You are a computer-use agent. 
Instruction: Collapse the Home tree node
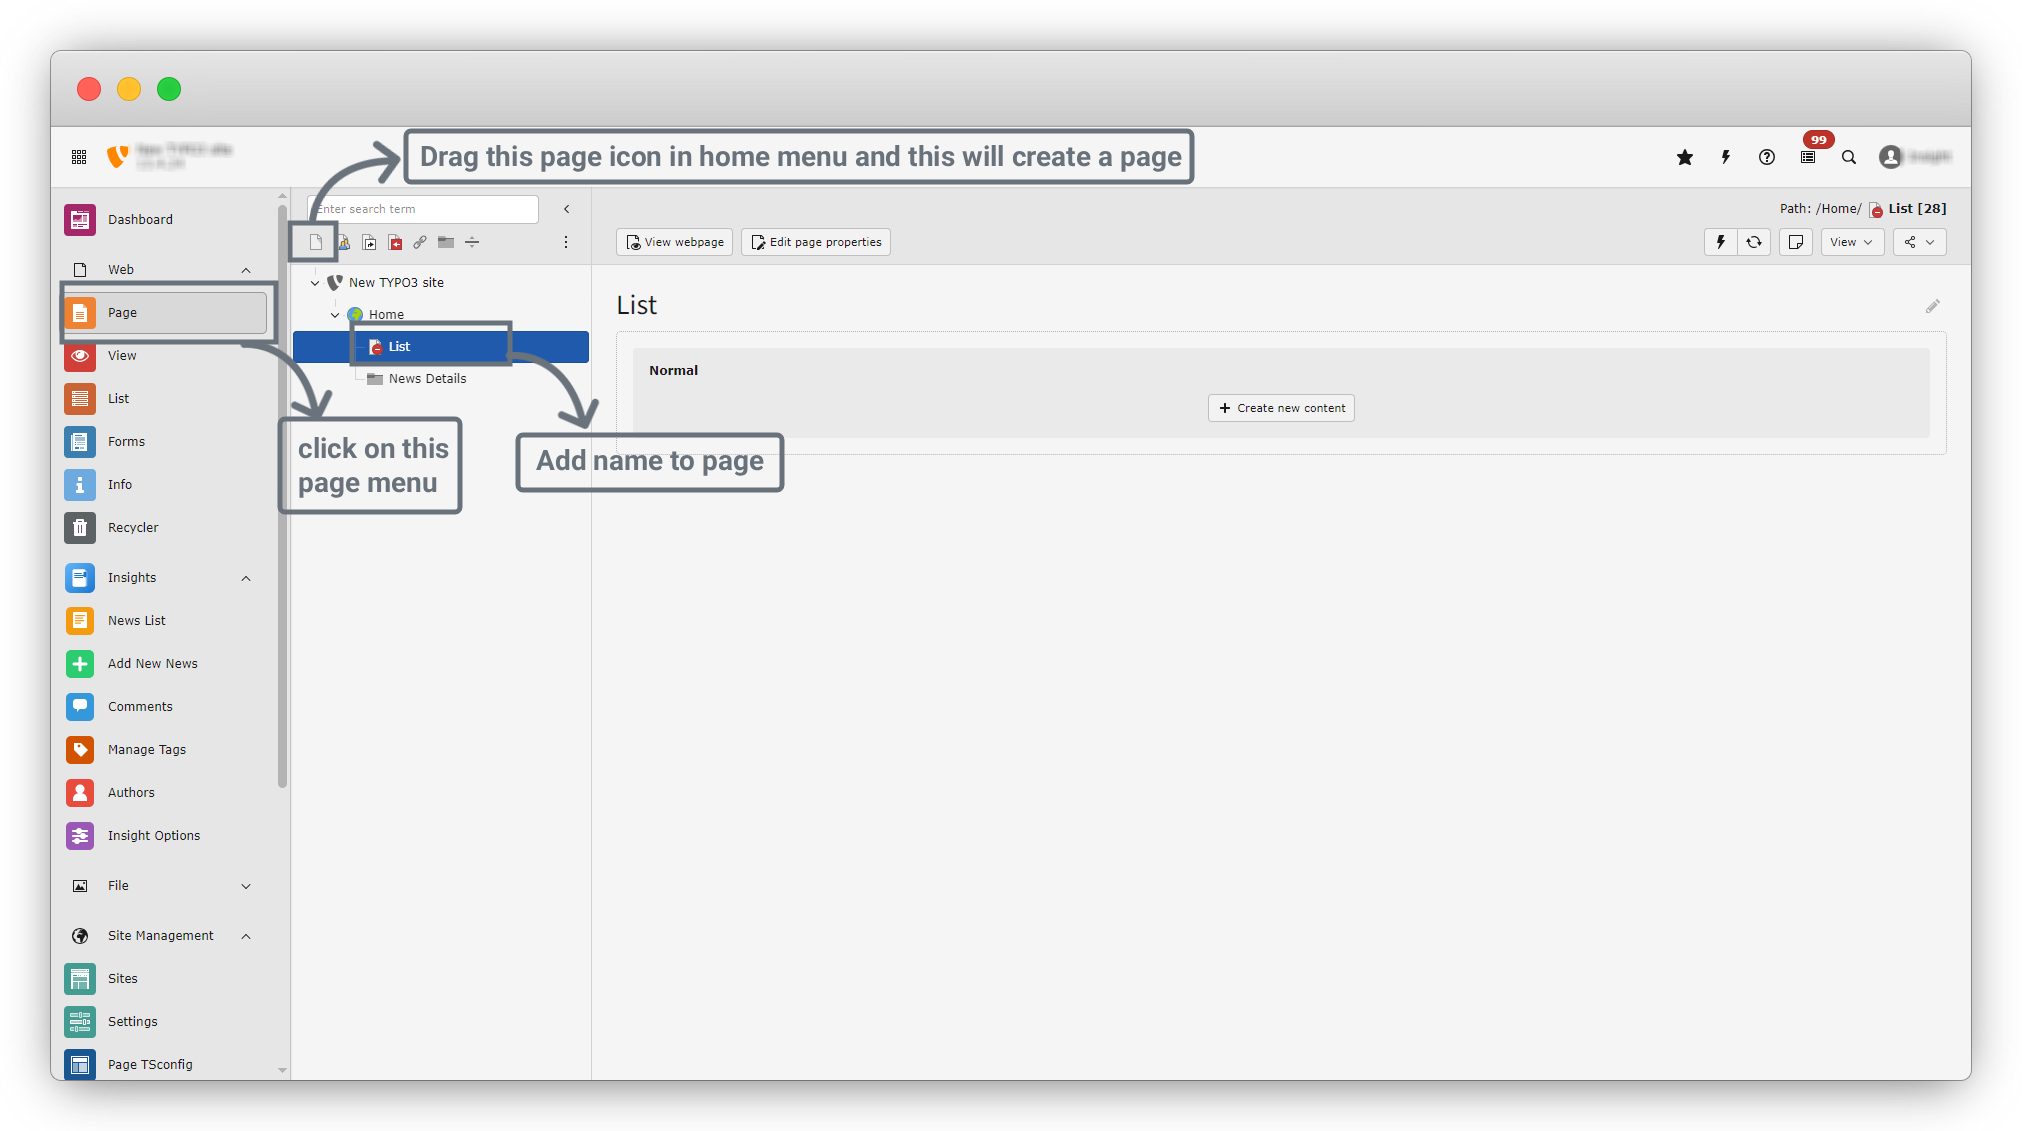point(335,315)
